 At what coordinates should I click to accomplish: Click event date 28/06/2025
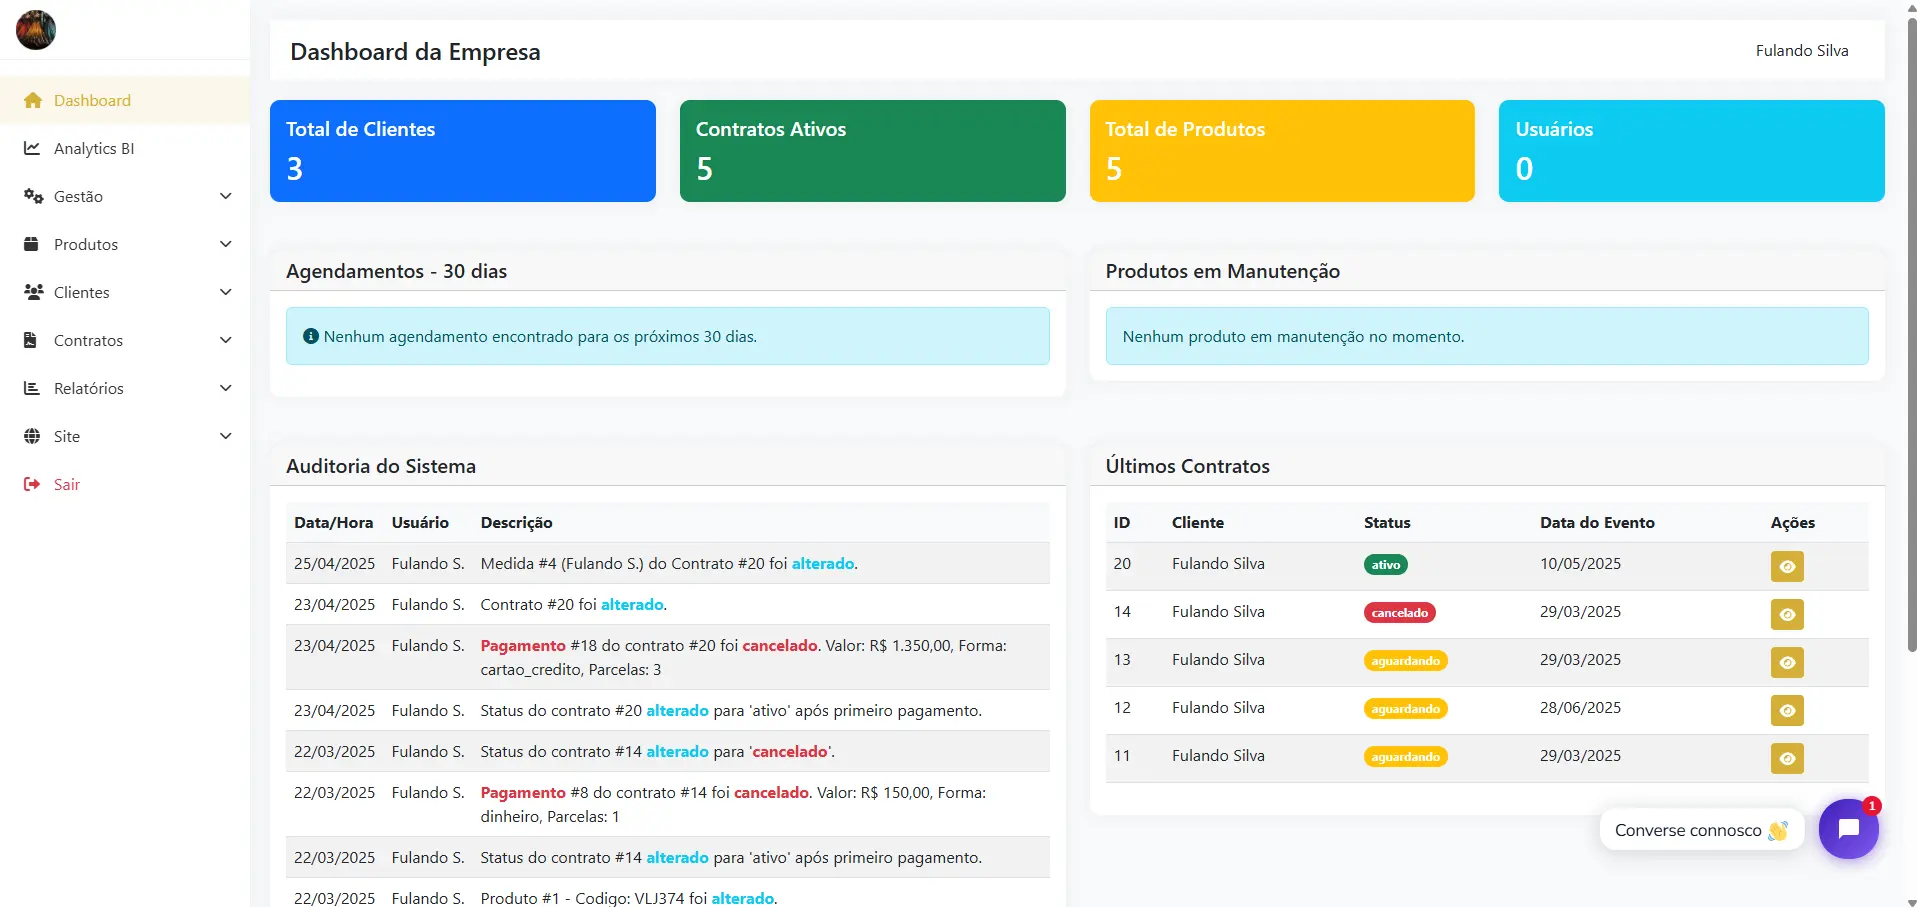[1580, 707]
